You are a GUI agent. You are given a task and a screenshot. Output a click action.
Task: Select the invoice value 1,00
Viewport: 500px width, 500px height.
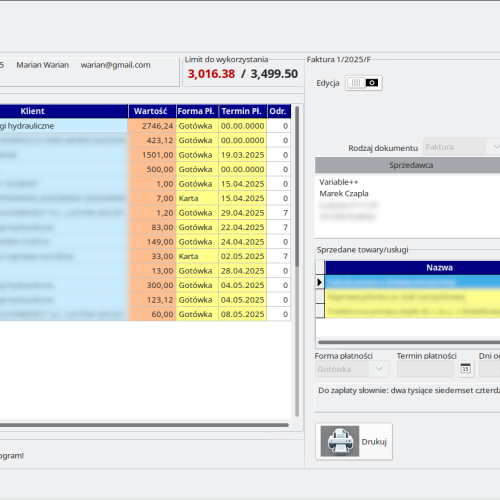tap(152, 184)
